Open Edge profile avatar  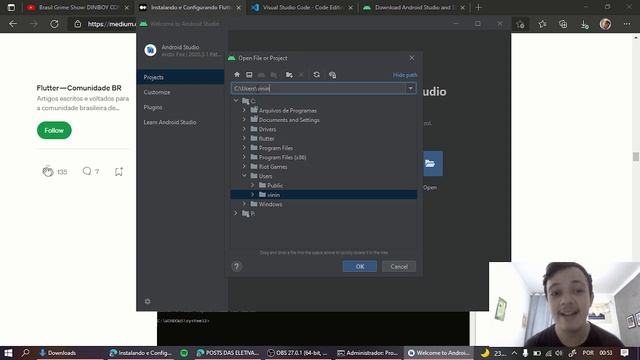pos(605,24)
